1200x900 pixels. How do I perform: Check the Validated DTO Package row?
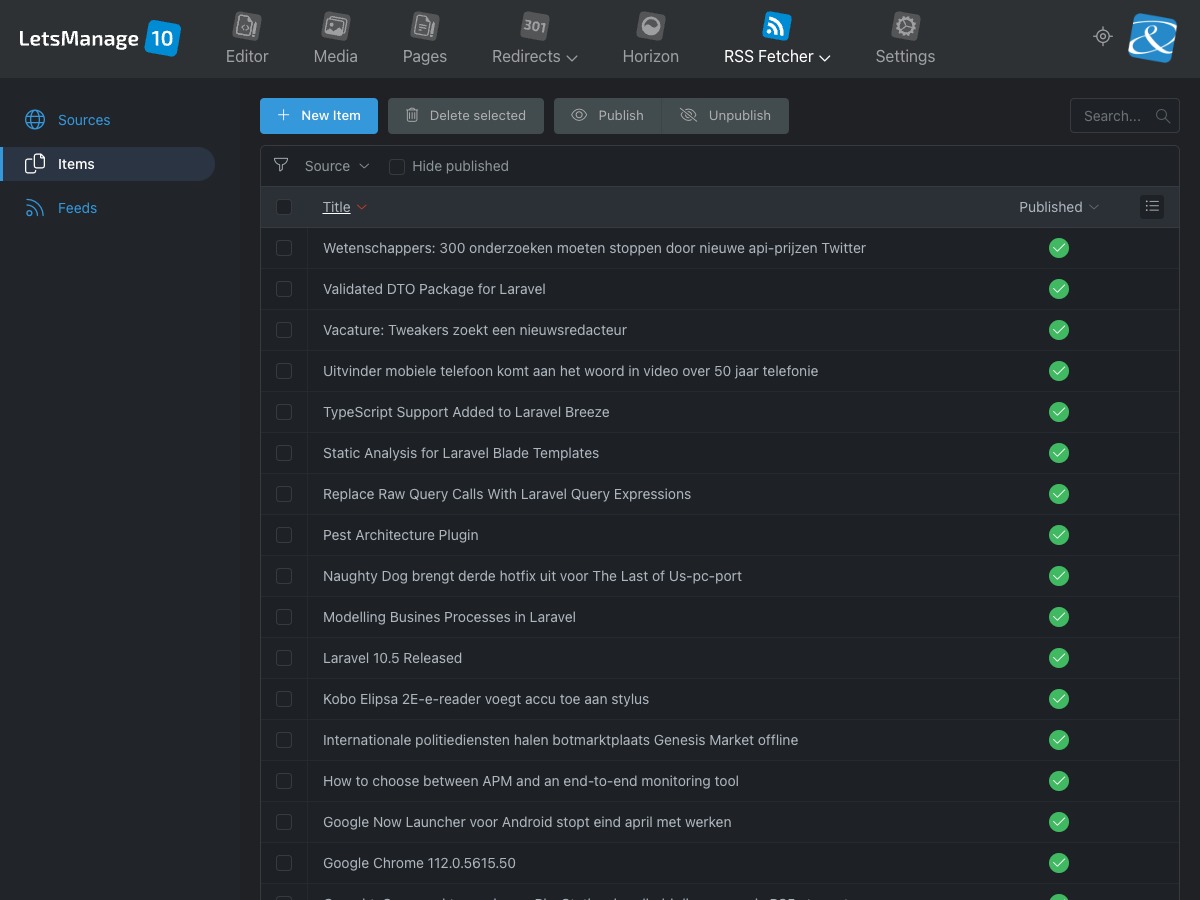click(x=284, y=289)
